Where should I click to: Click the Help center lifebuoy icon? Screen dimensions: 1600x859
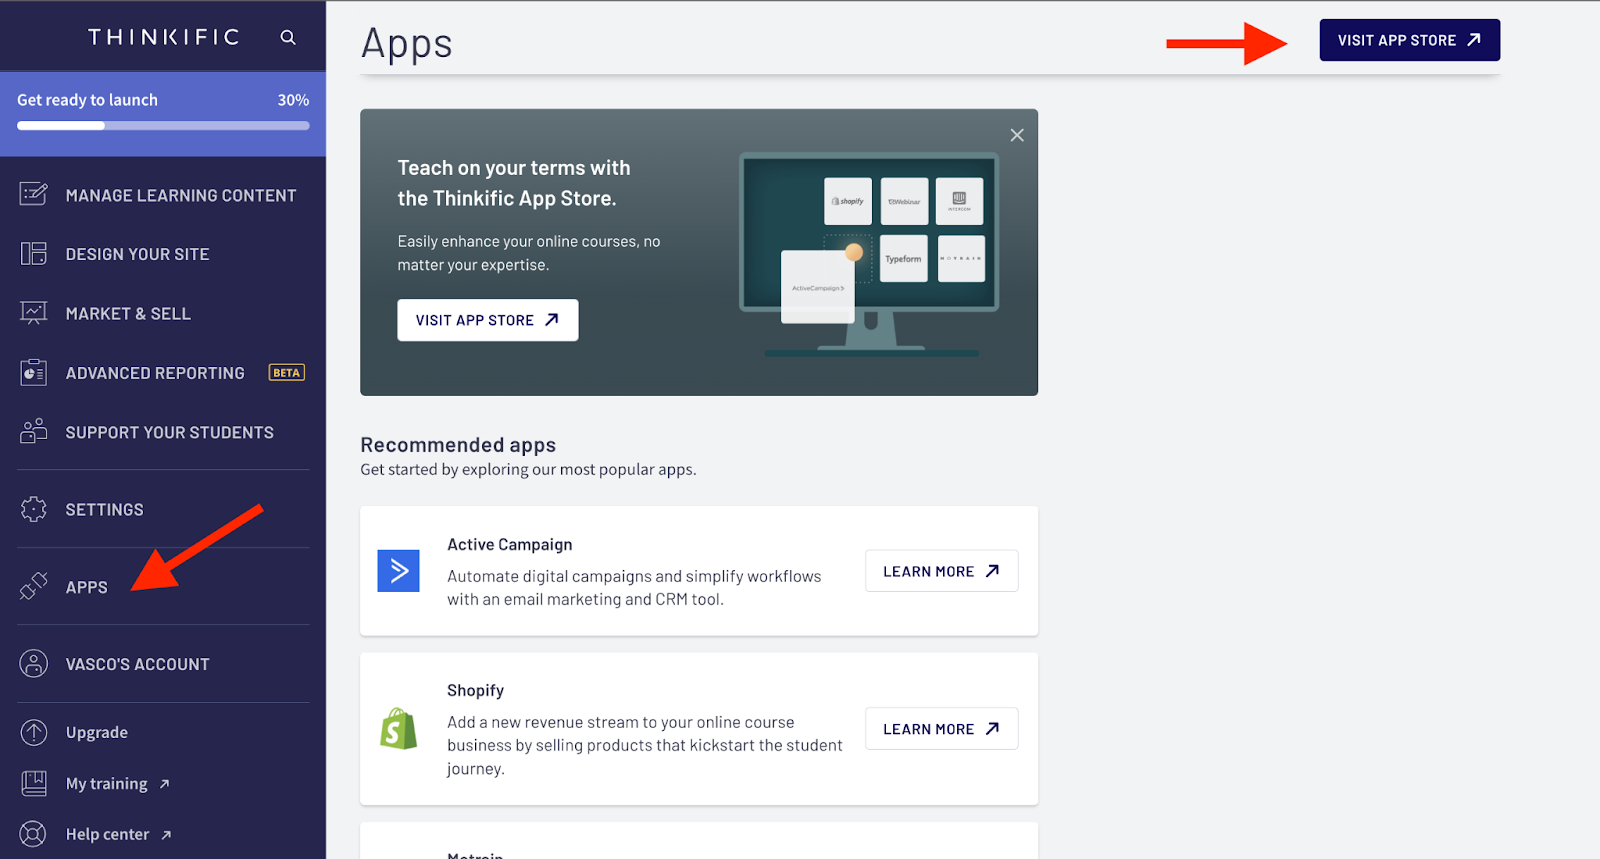pos(34,834)
